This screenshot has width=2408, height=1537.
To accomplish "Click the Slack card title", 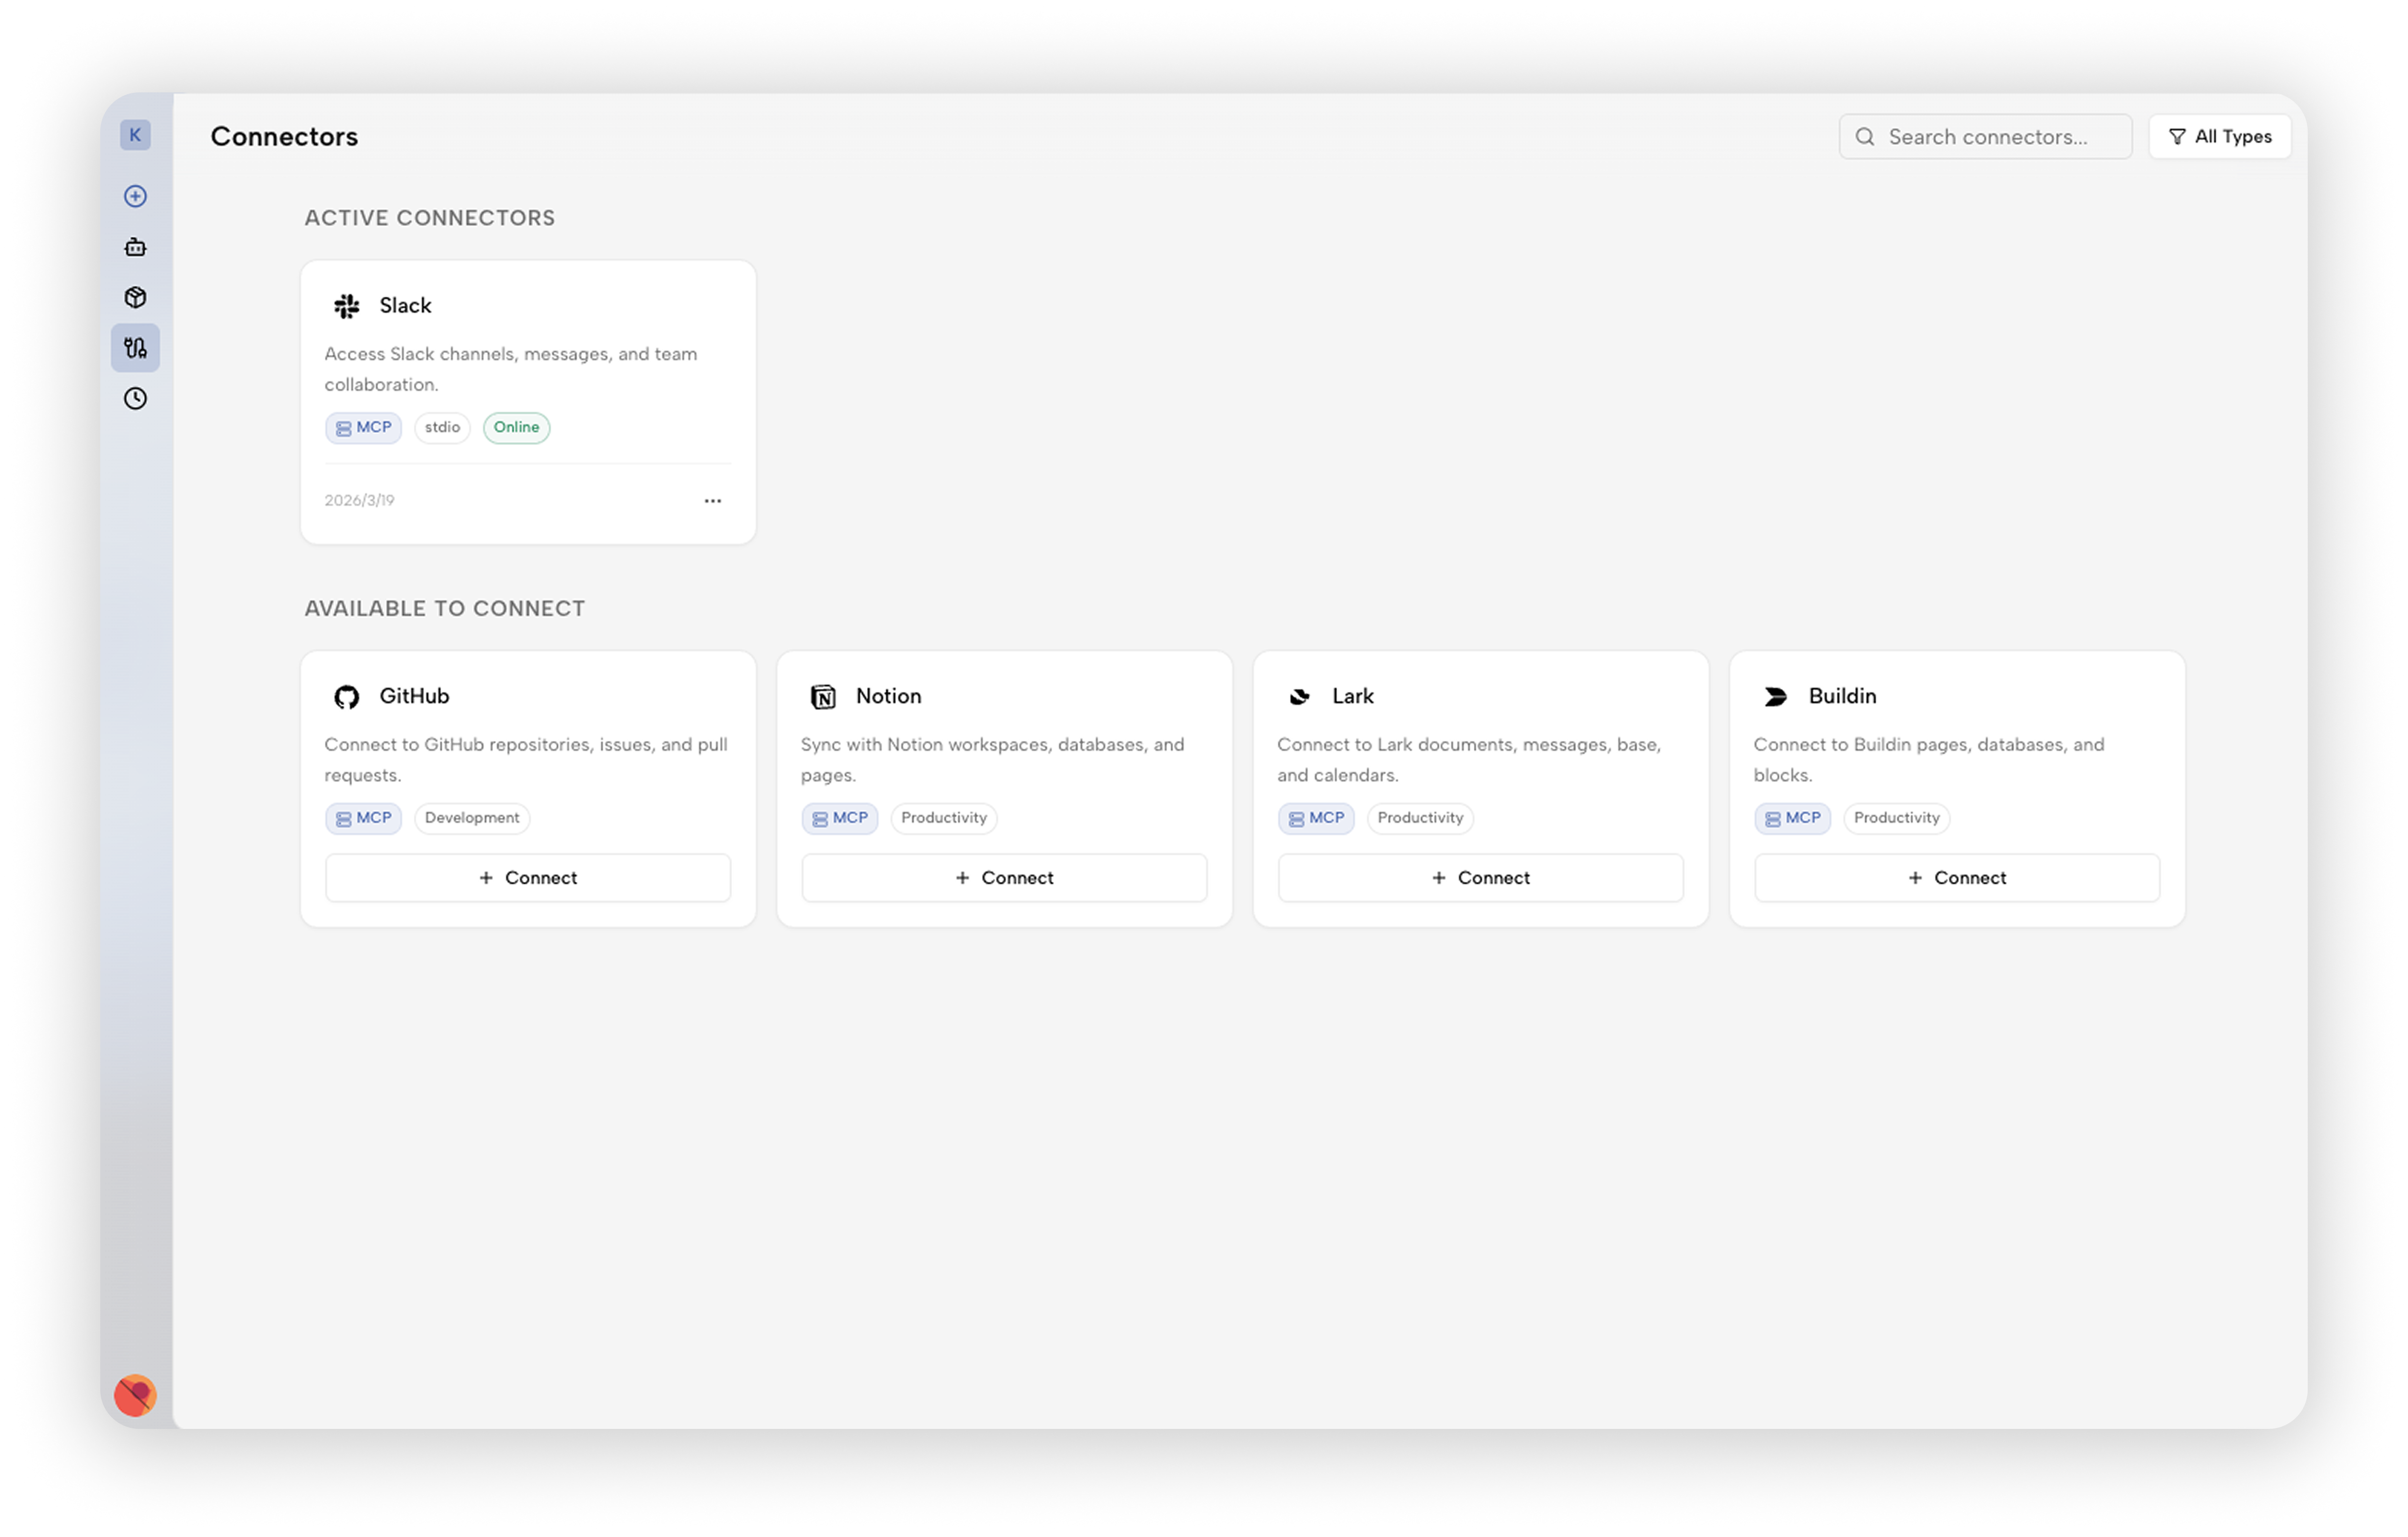I will (405, 306).
